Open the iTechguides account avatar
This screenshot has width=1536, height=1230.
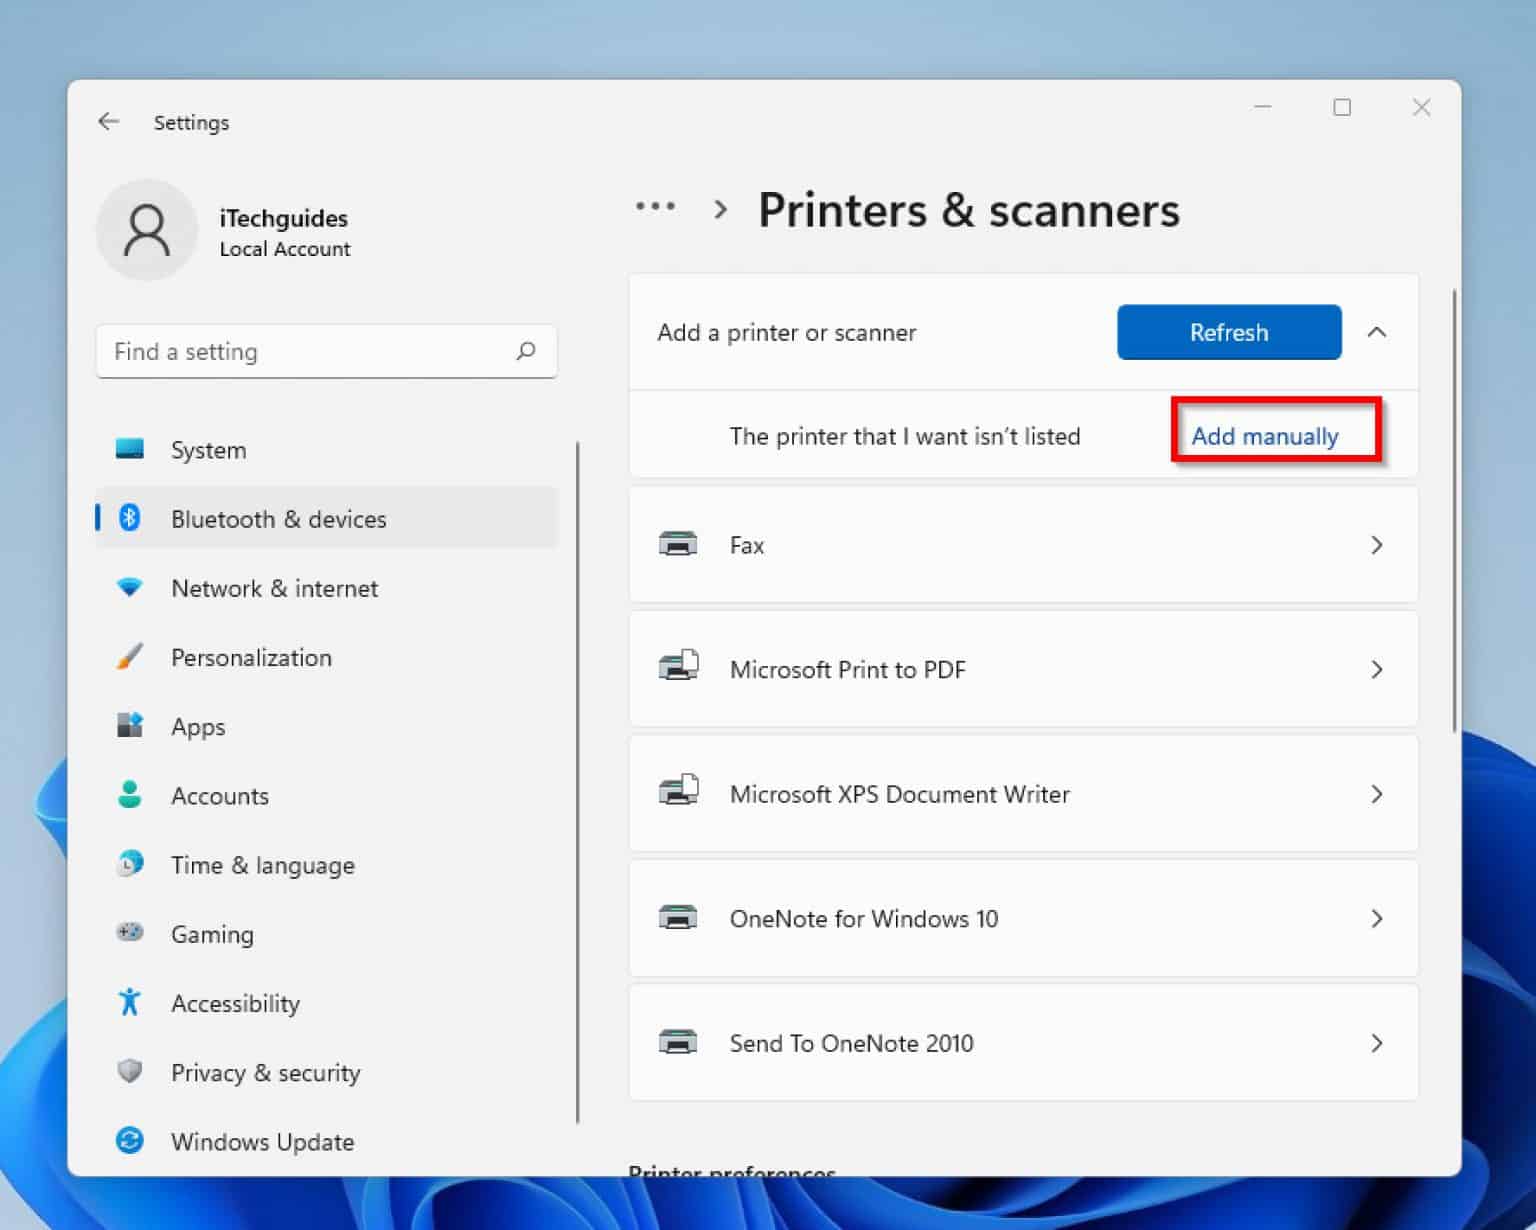point(147,230)
